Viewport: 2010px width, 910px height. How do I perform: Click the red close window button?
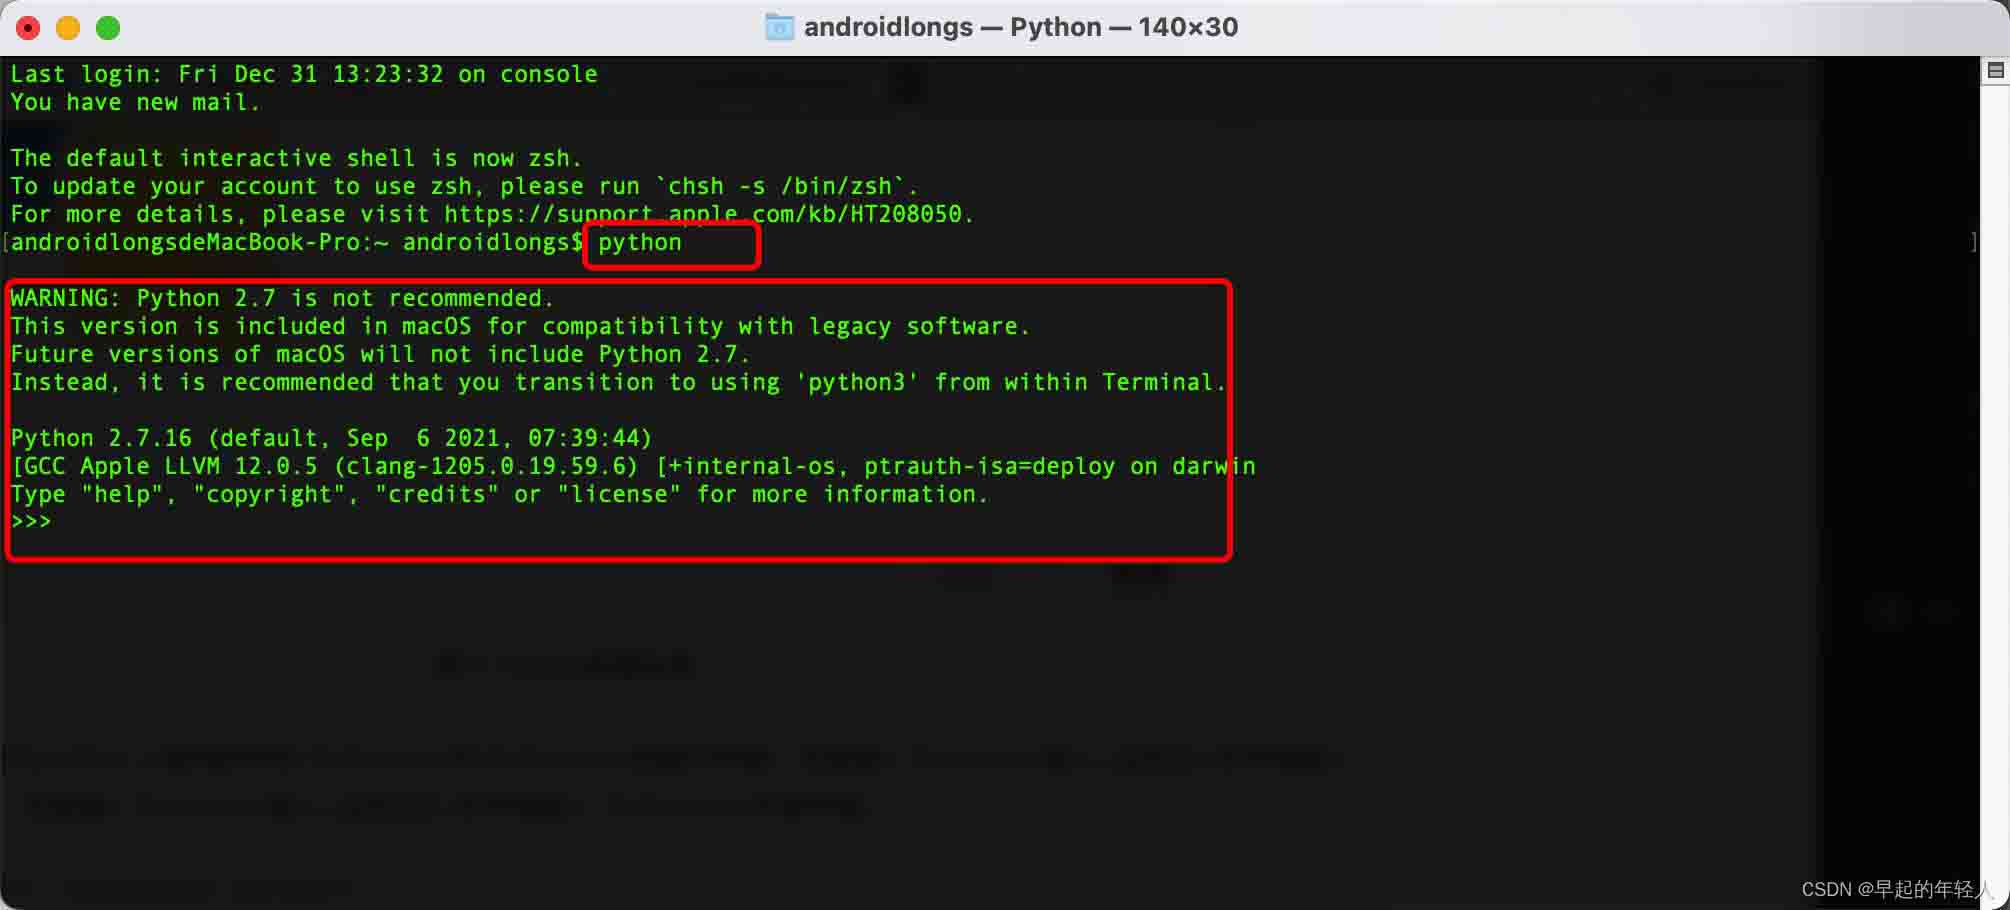pyautogui.click(x=28, y=28)
